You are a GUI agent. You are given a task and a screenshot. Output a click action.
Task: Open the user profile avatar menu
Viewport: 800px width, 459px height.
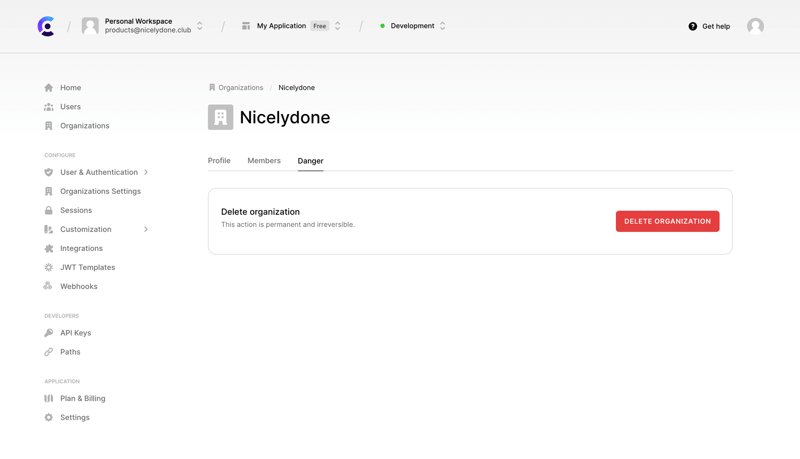click(x=755, y=26)
